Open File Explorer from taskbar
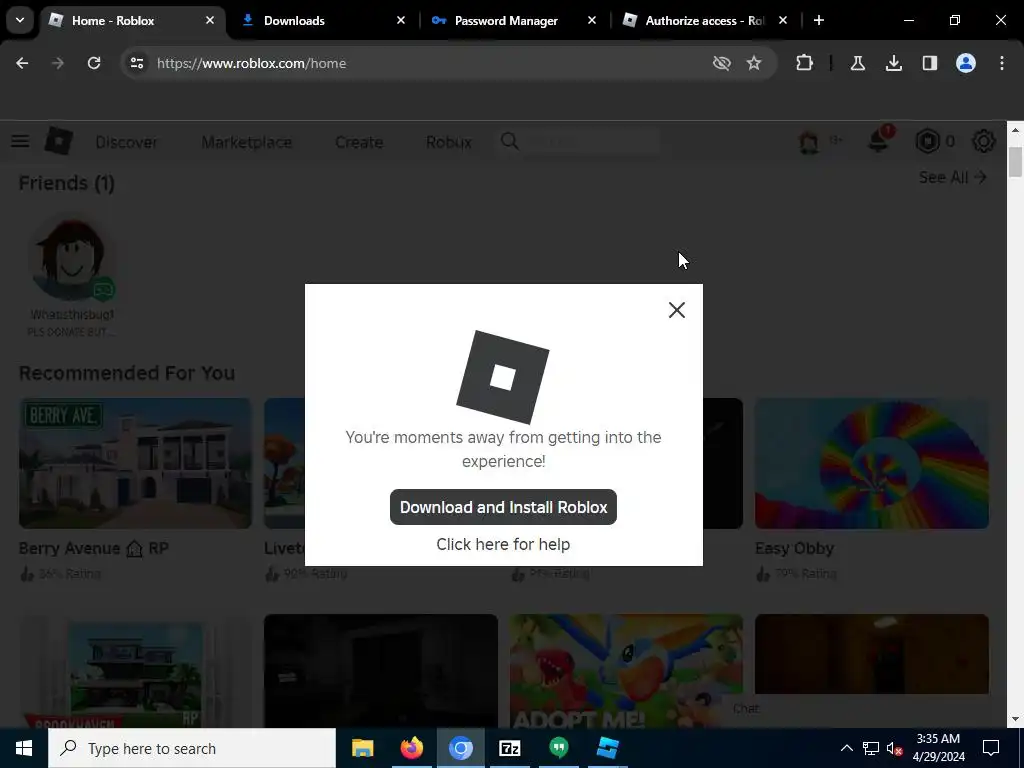The width and height of the screenshot is (1024, 768). (362, 748)
